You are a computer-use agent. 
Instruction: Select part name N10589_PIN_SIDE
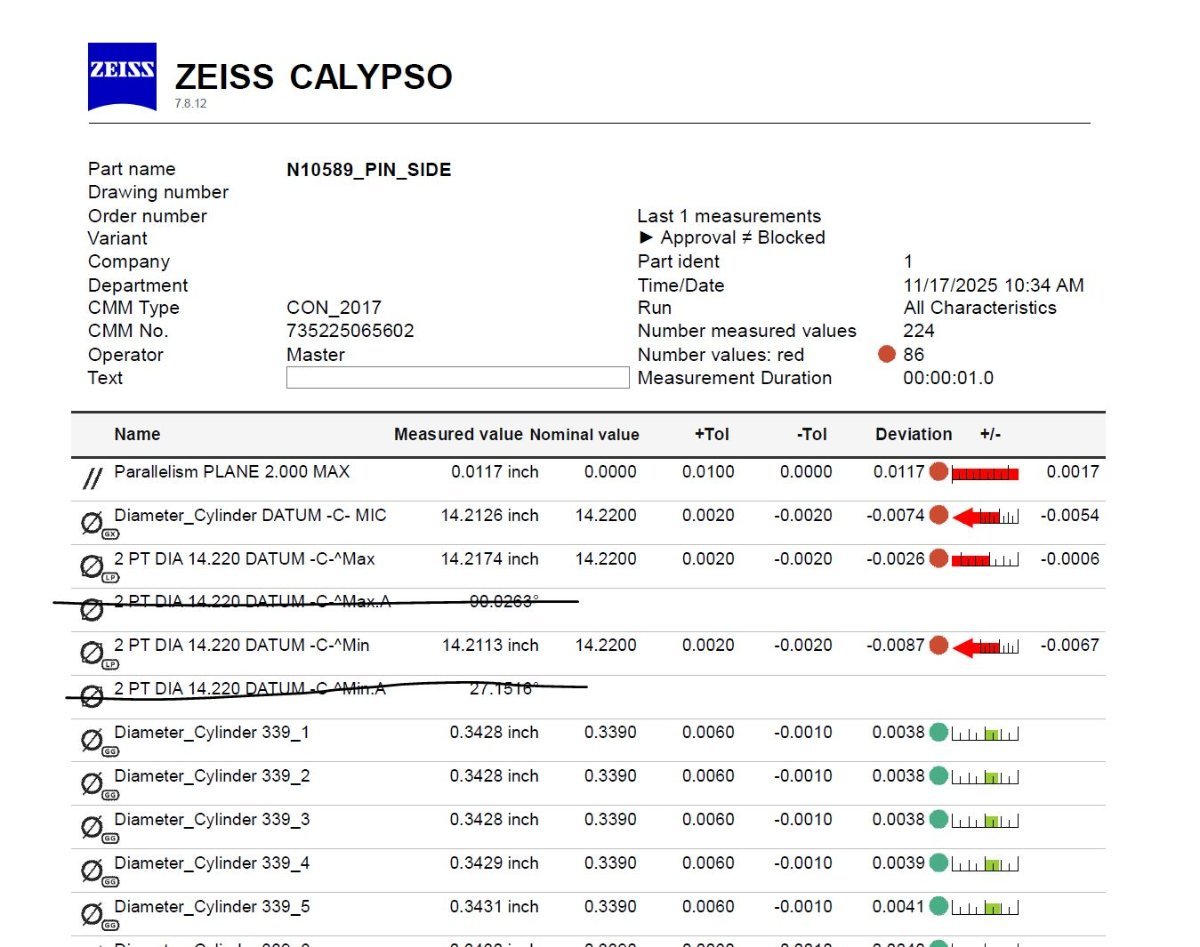(369, 170)
